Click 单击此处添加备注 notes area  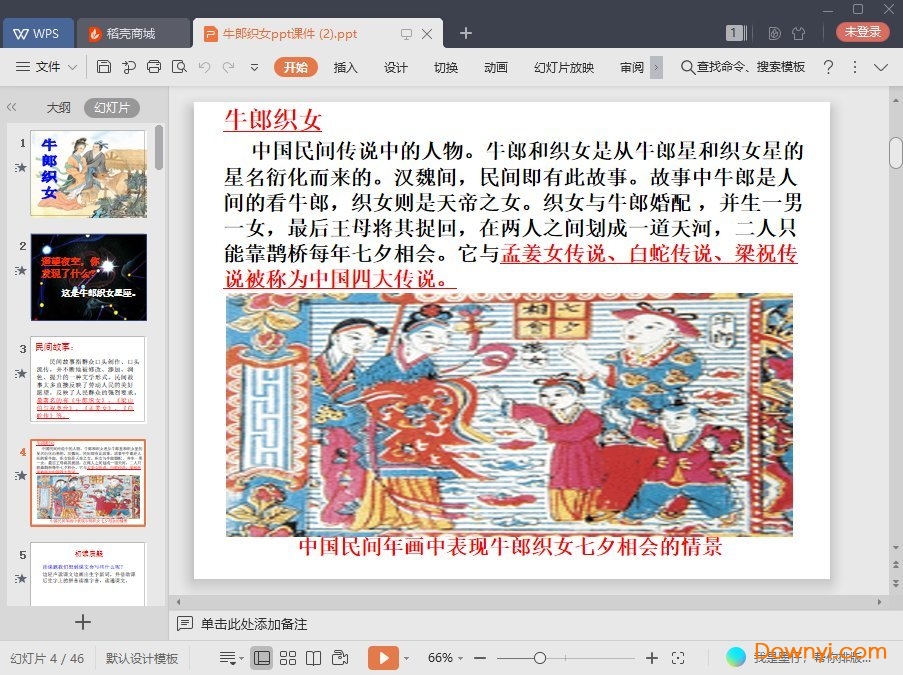coord(254,624)
